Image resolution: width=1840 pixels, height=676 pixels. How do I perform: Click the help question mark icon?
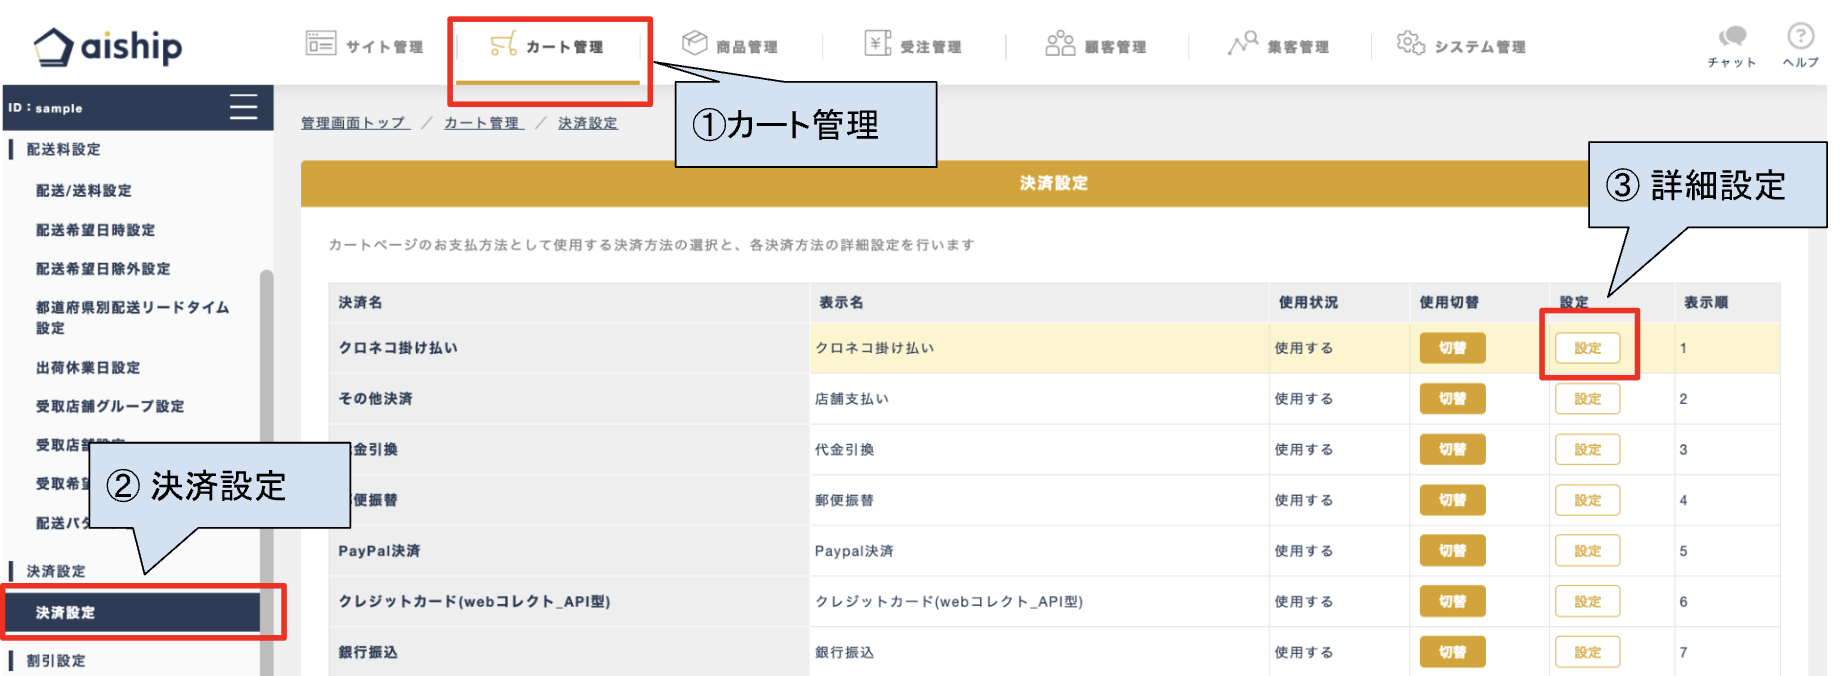[1800, 37]
